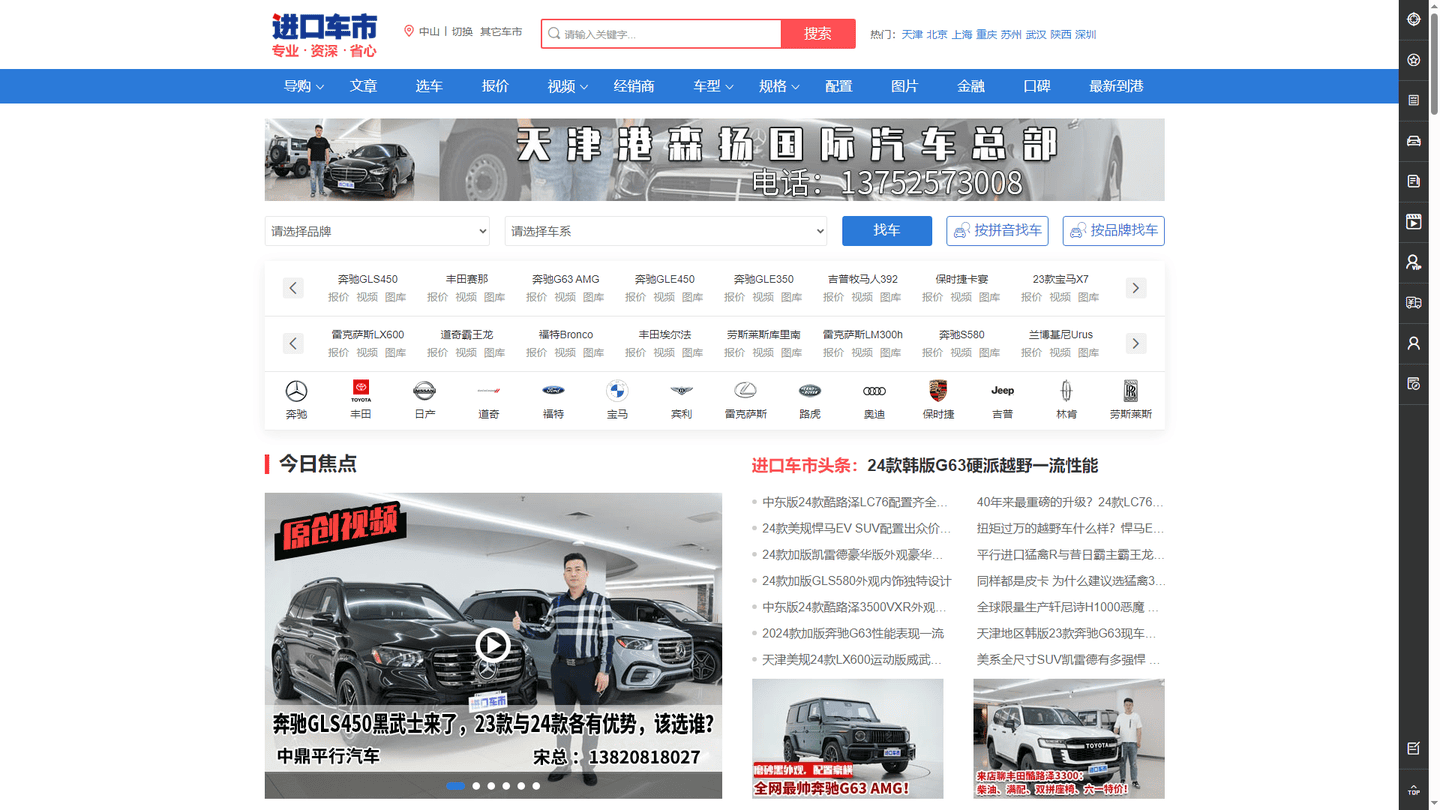Click the blue 找车 button
Image resolution: width=1440 pixels, height=810 pixels.
[x=887, y=231]
